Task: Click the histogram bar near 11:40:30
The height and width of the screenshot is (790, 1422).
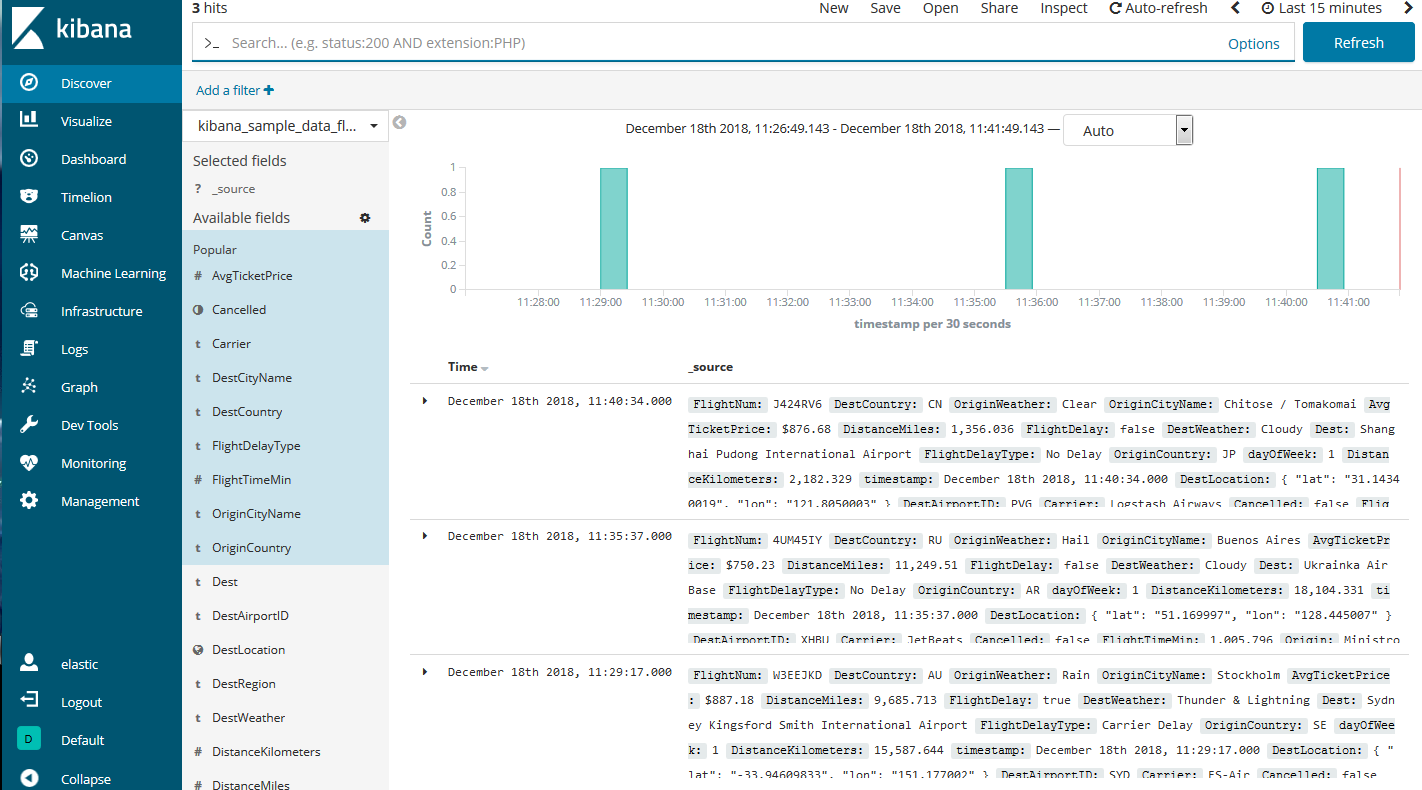Action: pyautogui.click(x=1330, y=229)
